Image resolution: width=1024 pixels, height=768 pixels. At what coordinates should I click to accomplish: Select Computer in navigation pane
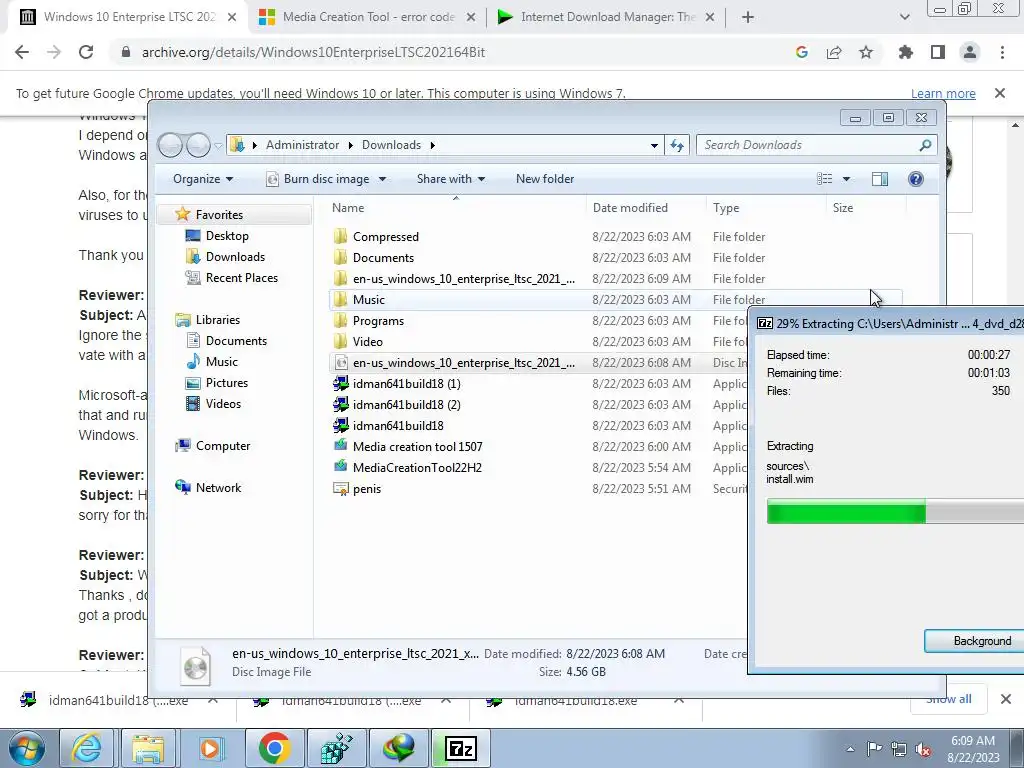(x=223, y=446)
